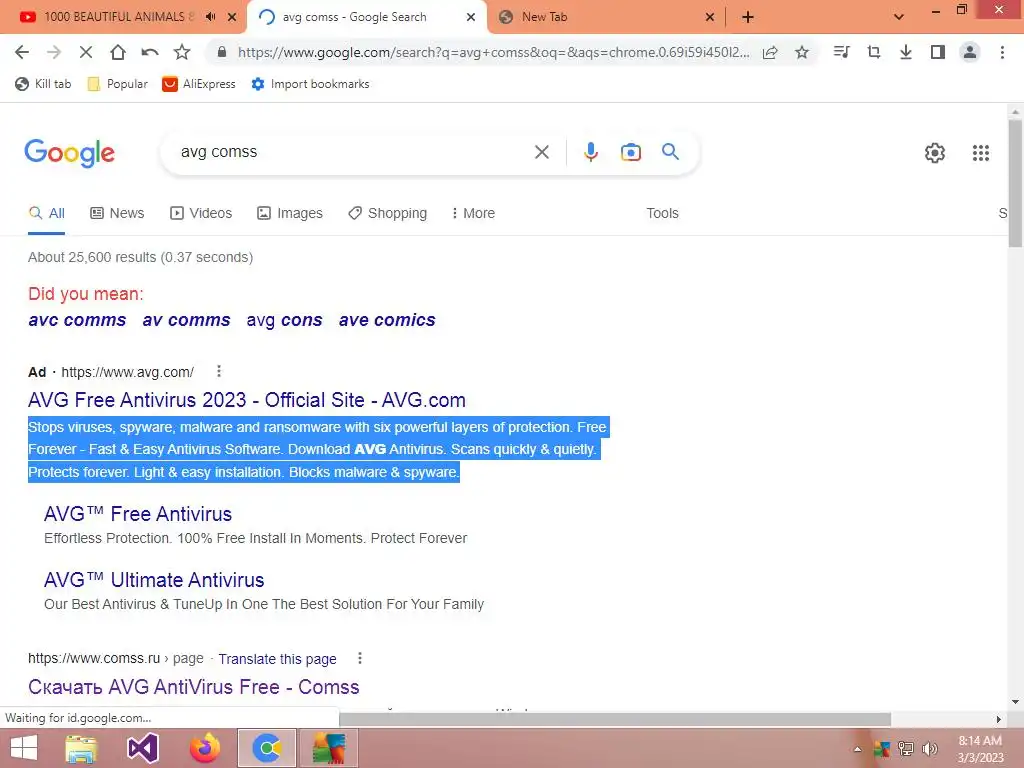Open Firefox from the taskbar
Viewport: 1024px width, 768px height.
coord(204,748)
